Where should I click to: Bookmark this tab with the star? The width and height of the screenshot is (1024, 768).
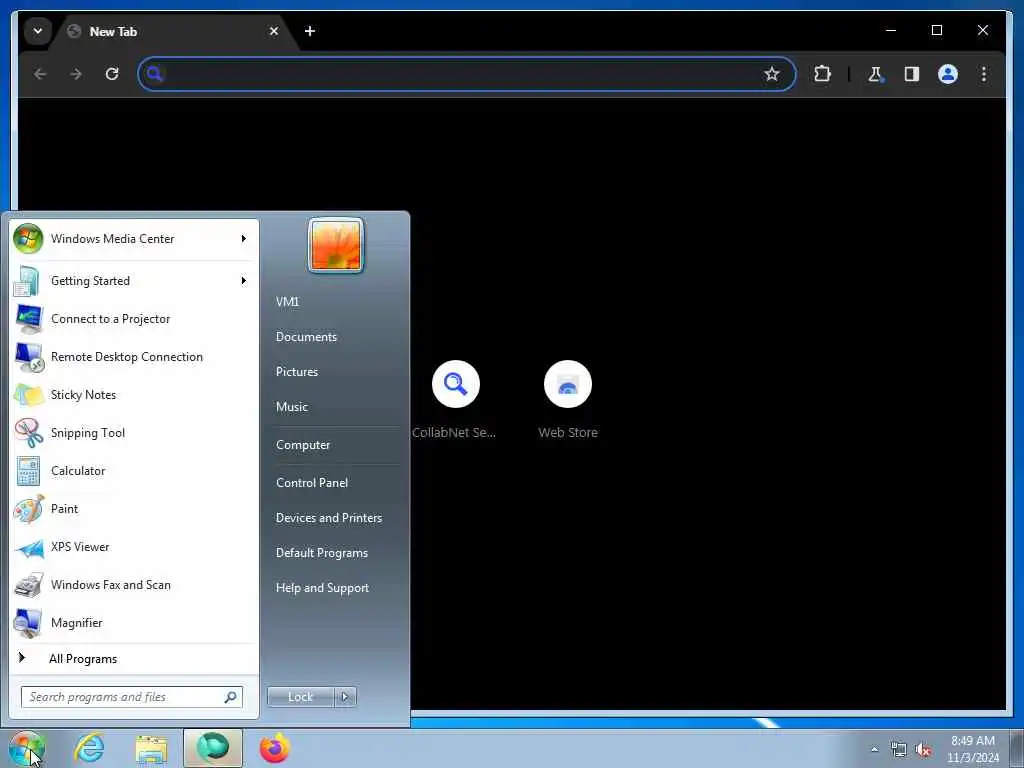[x=772, y=74]
